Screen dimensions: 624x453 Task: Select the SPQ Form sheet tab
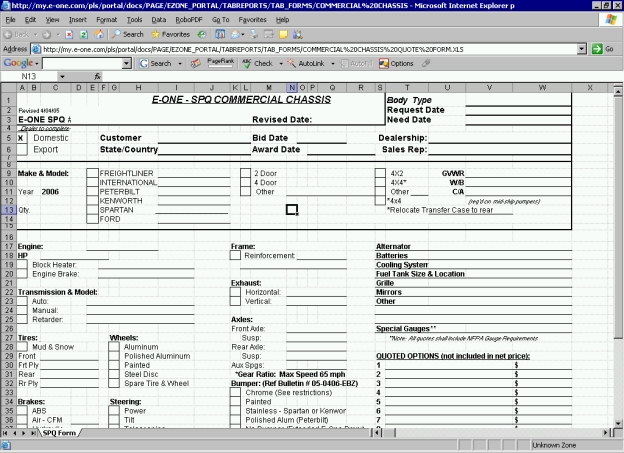coord(59,433)
